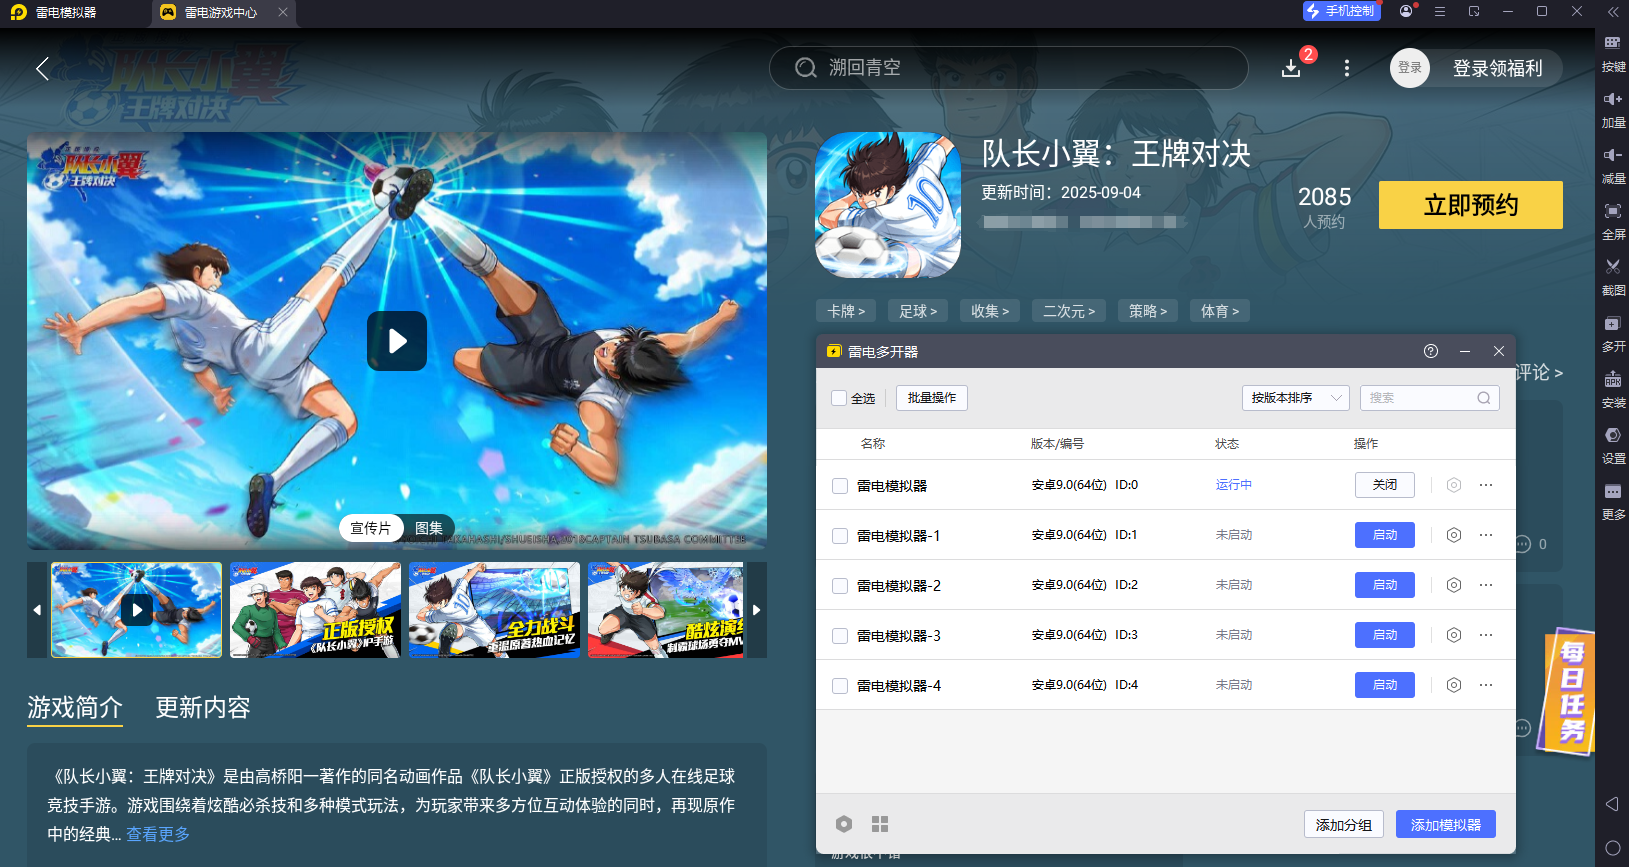Tick the checkbox for 雷电模拟器-1

click(840, 536)
